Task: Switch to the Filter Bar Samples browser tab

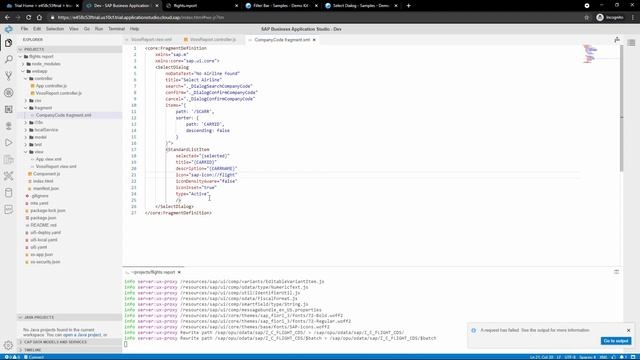Action: (x=282, y=6)
